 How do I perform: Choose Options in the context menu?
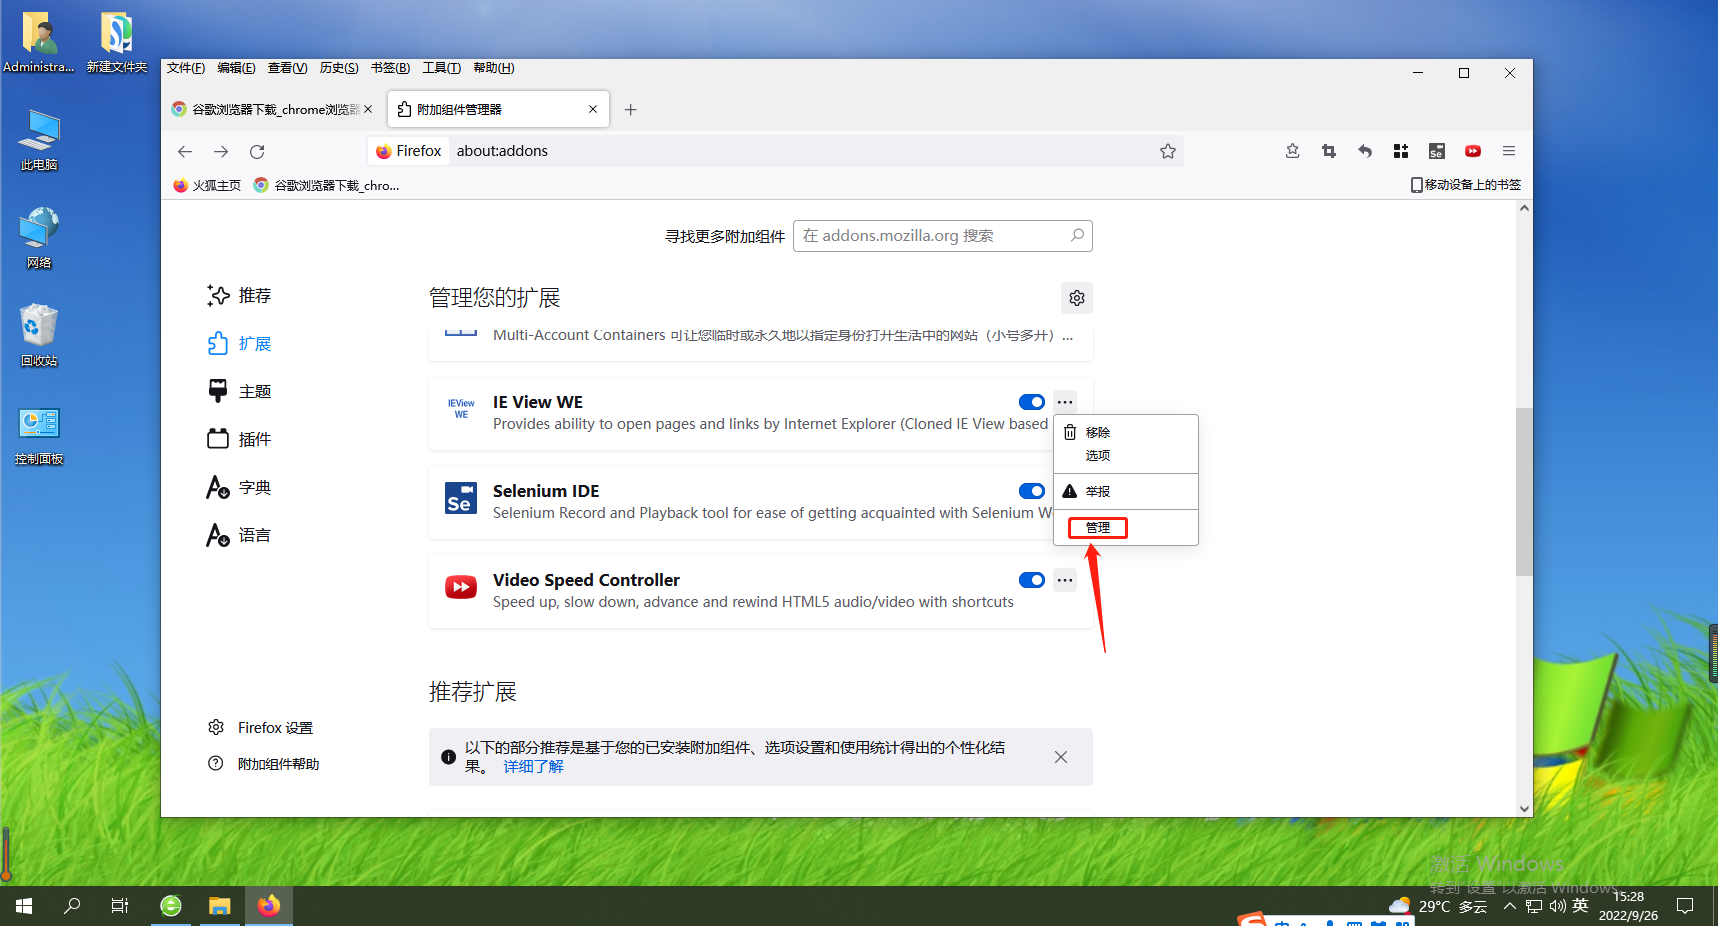pyautogui.click(x=1125, y=455)
